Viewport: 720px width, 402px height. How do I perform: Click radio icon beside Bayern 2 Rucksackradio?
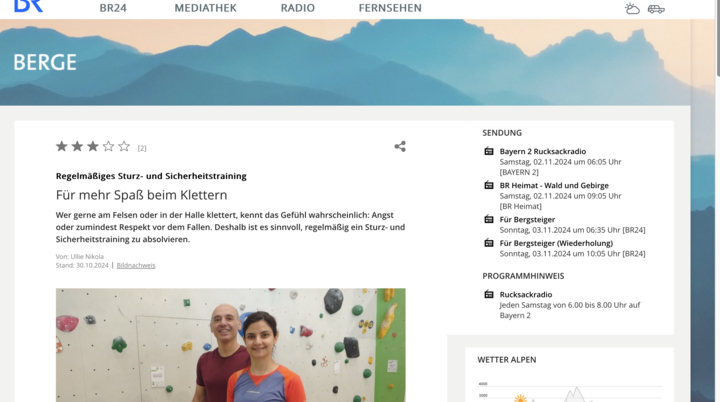[489, 151]
